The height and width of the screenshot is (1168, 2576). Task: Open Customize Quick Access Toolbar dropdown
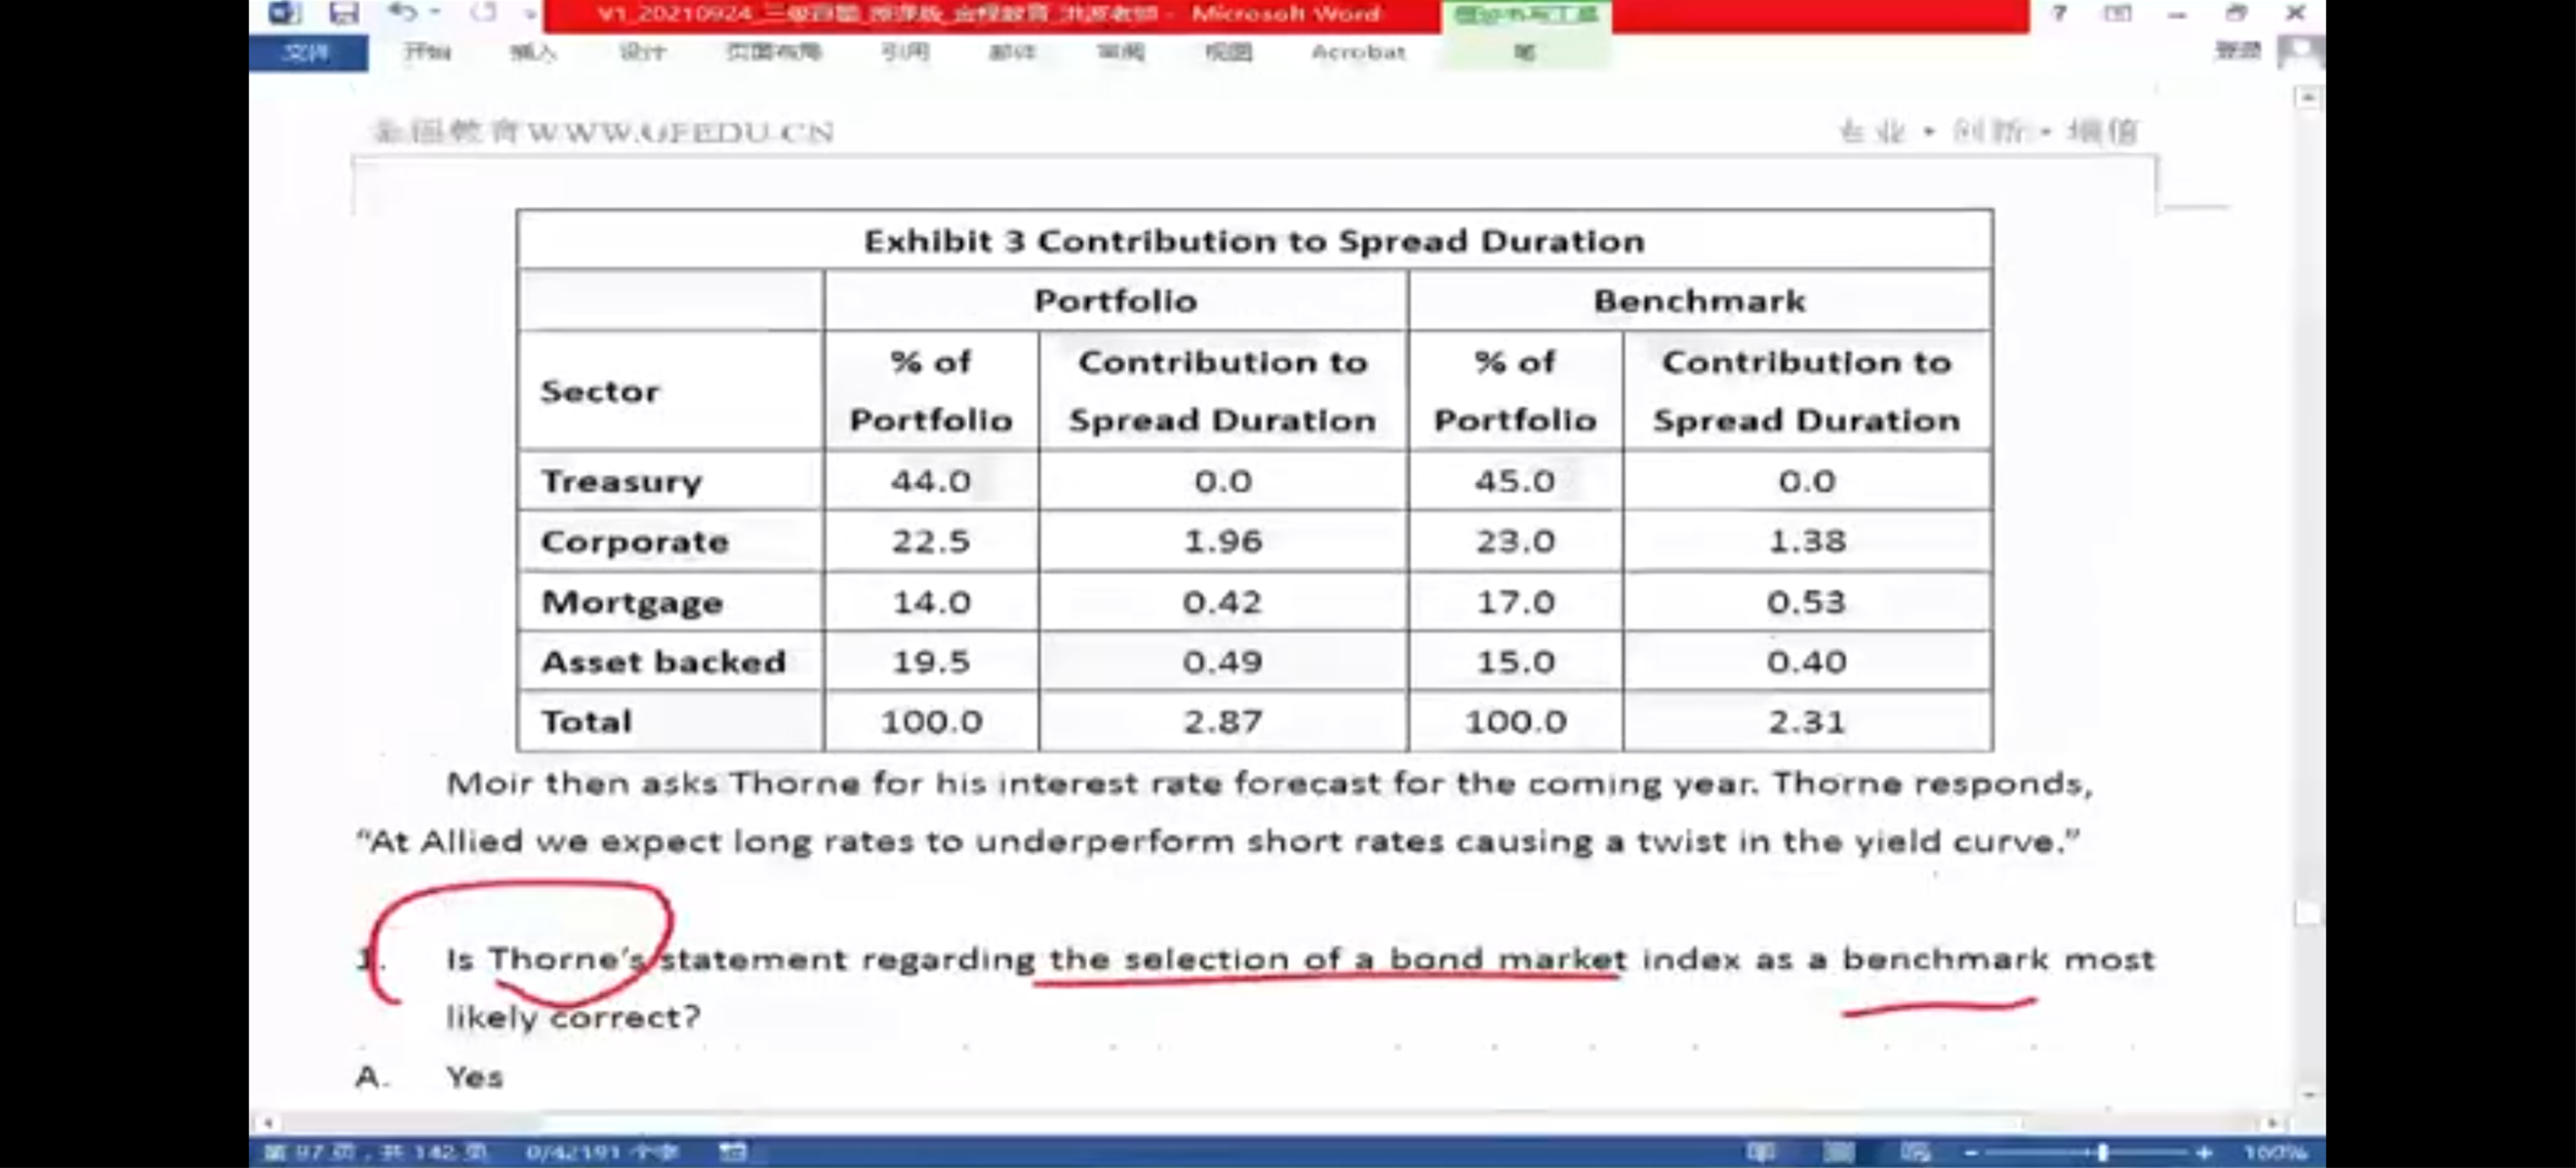[x=529, y=14]
